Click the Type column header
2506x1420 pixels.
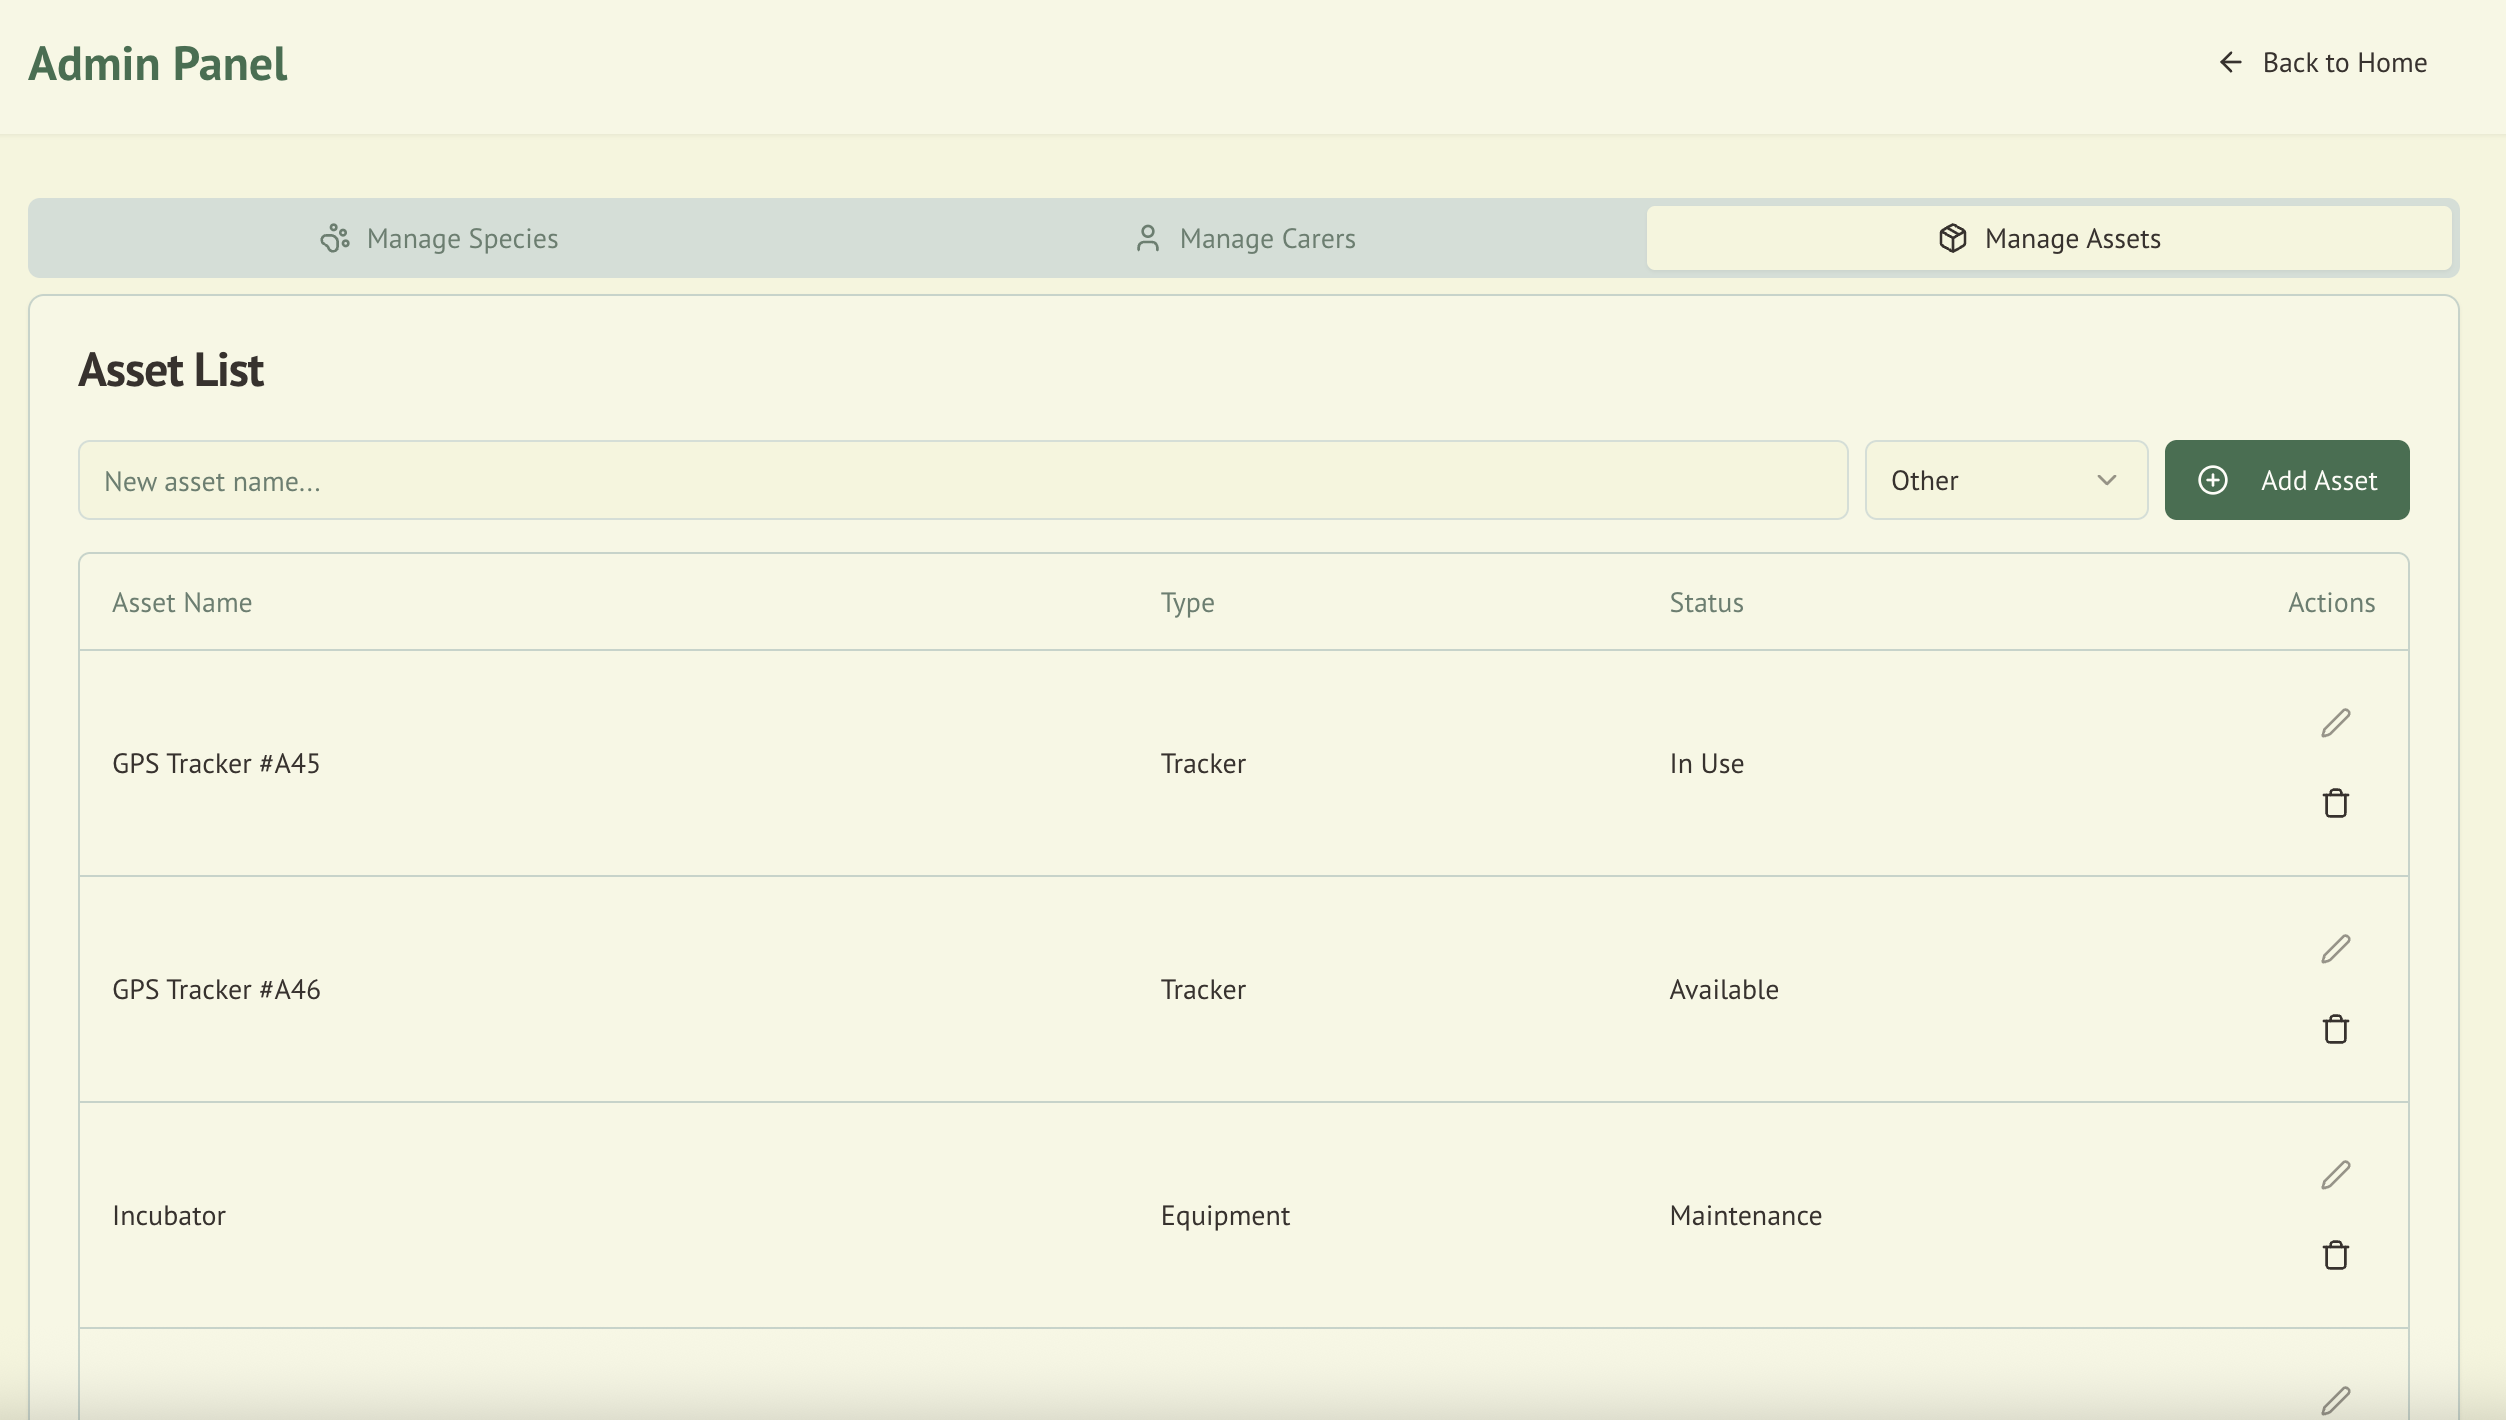point(1187,603)
